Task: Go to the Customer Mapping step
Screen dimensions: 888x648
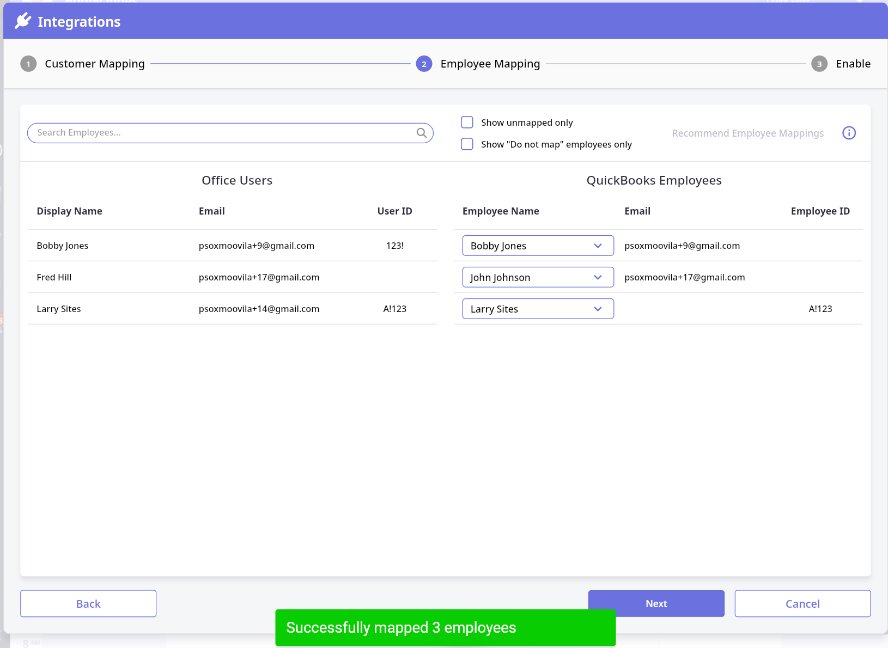Action: [x=94, y=64]
